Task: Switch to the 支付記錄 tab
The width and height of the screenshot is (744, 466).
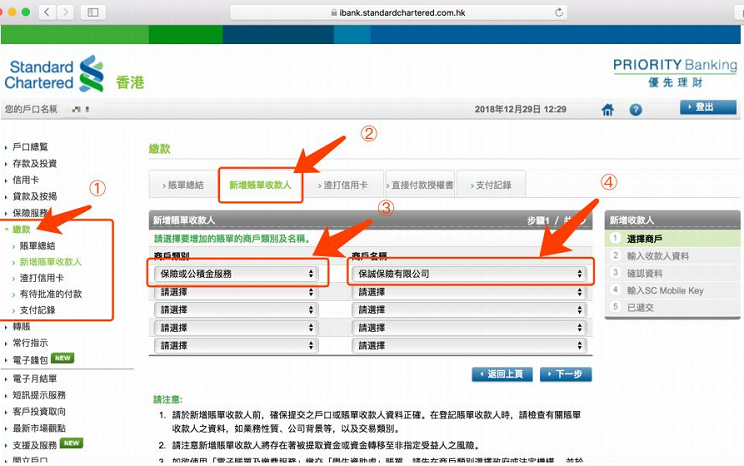Action: coord(491,185)
